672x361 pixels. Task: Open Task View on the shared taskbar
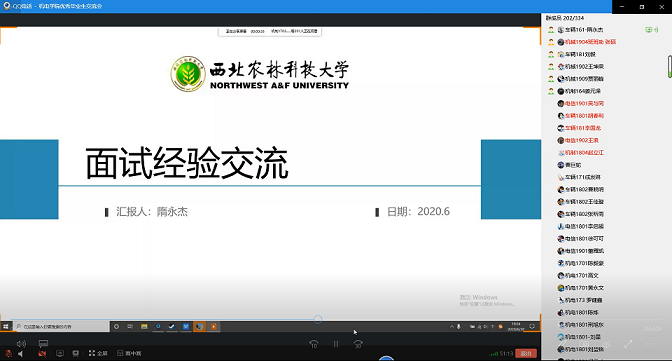(x=130, y=327)
